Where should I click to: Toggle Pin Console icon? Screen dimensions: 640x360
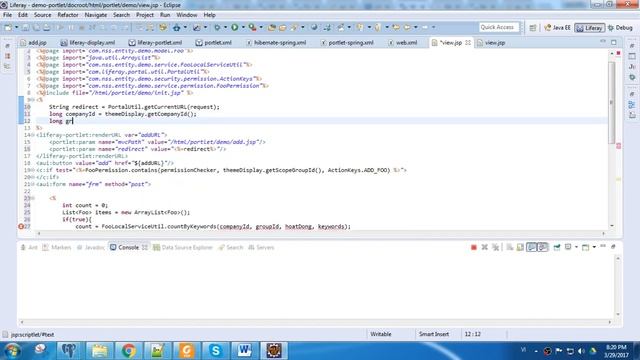(557, 247)
